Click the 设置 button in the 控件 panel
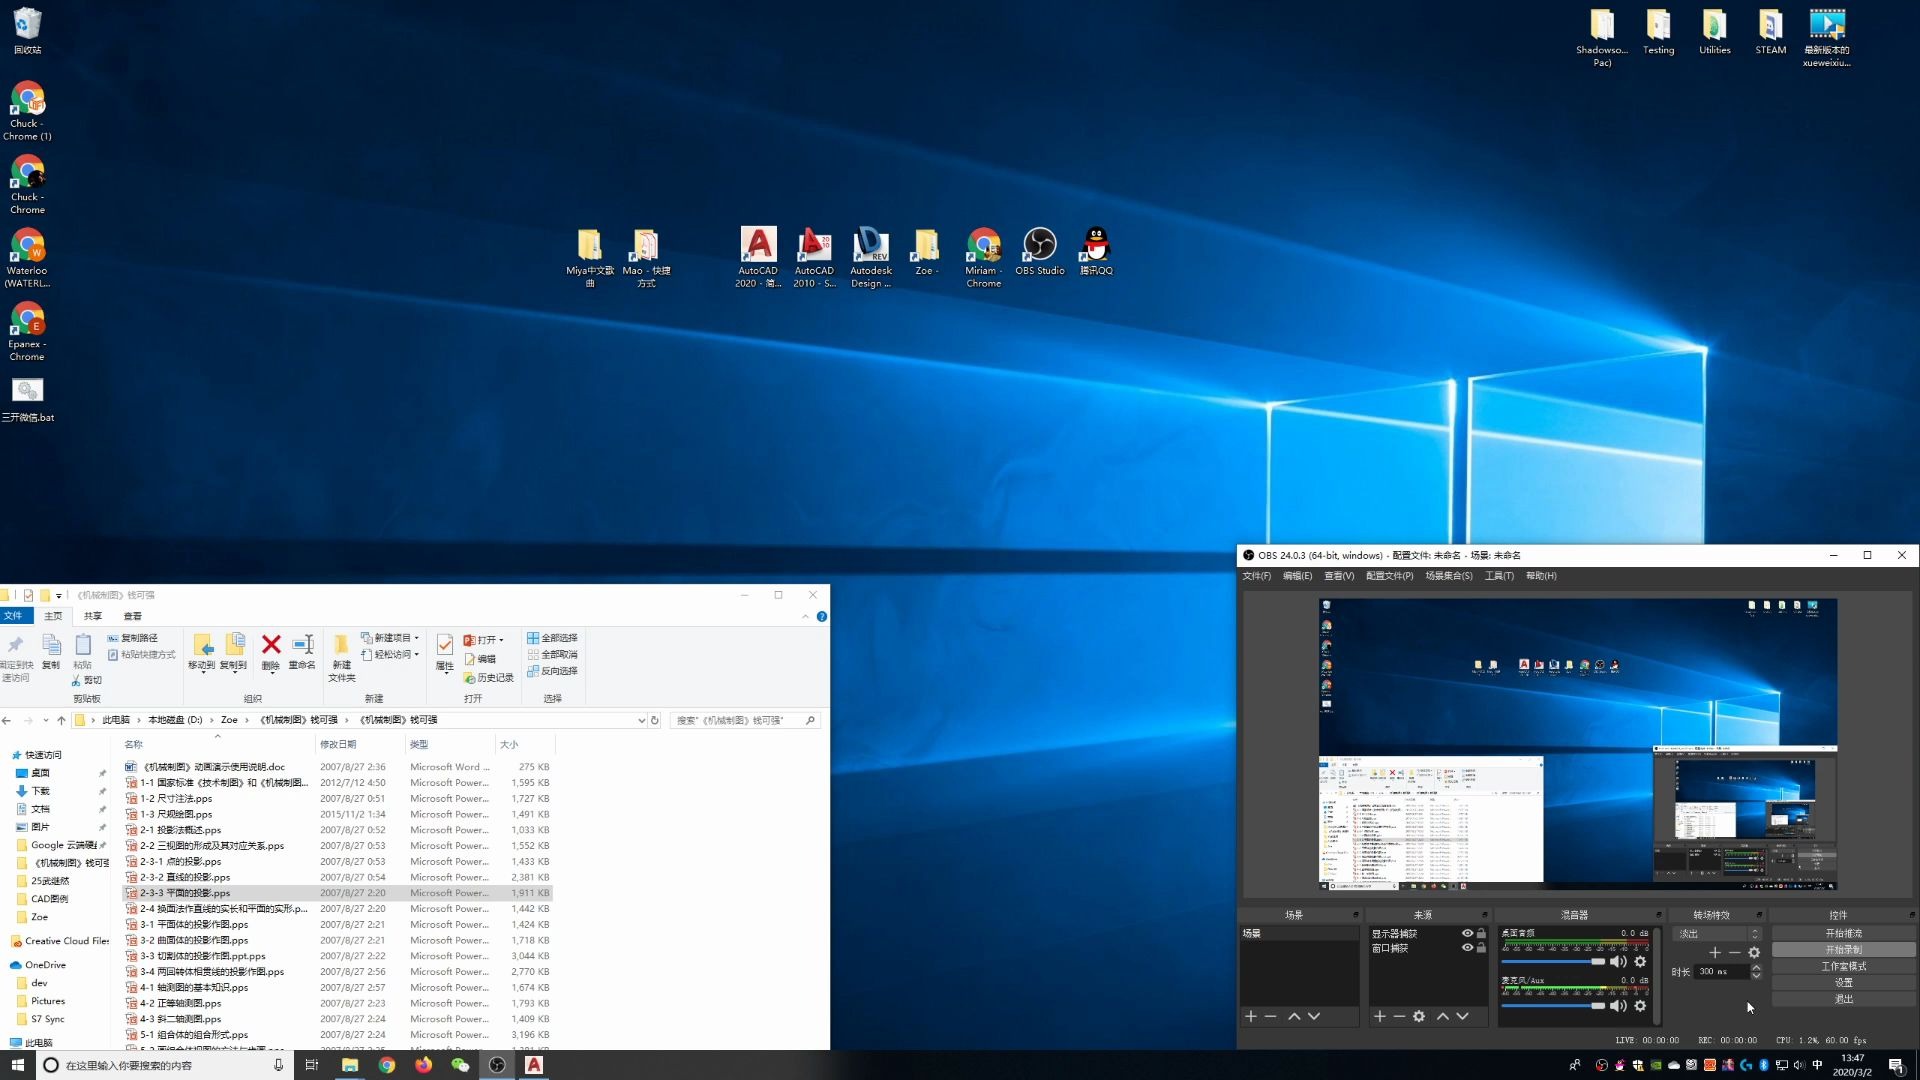The width and height of the screenshot is (1920, 1080). pyautogui.click(x=1843, y=983)
